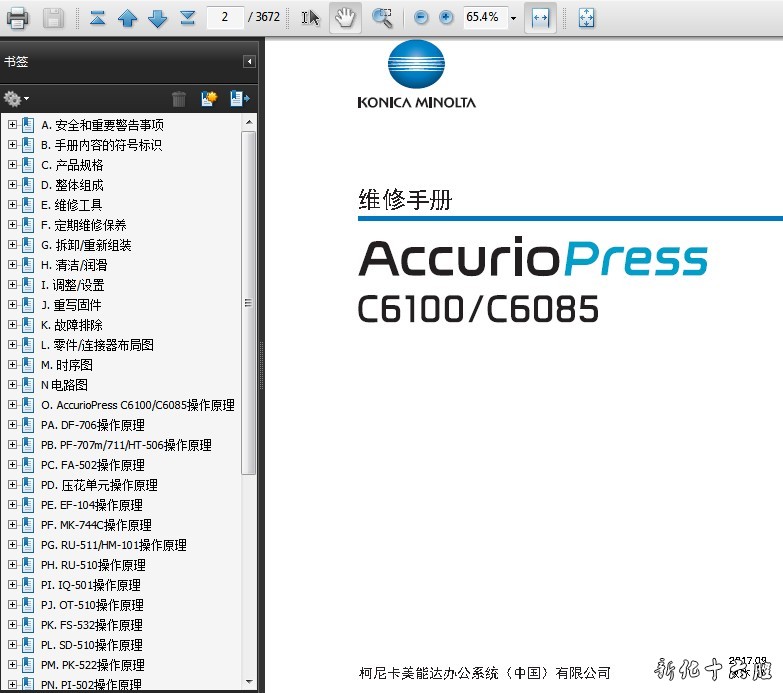
Task: Toggle fit-width scrolling mode
Action: pos(540,17)
